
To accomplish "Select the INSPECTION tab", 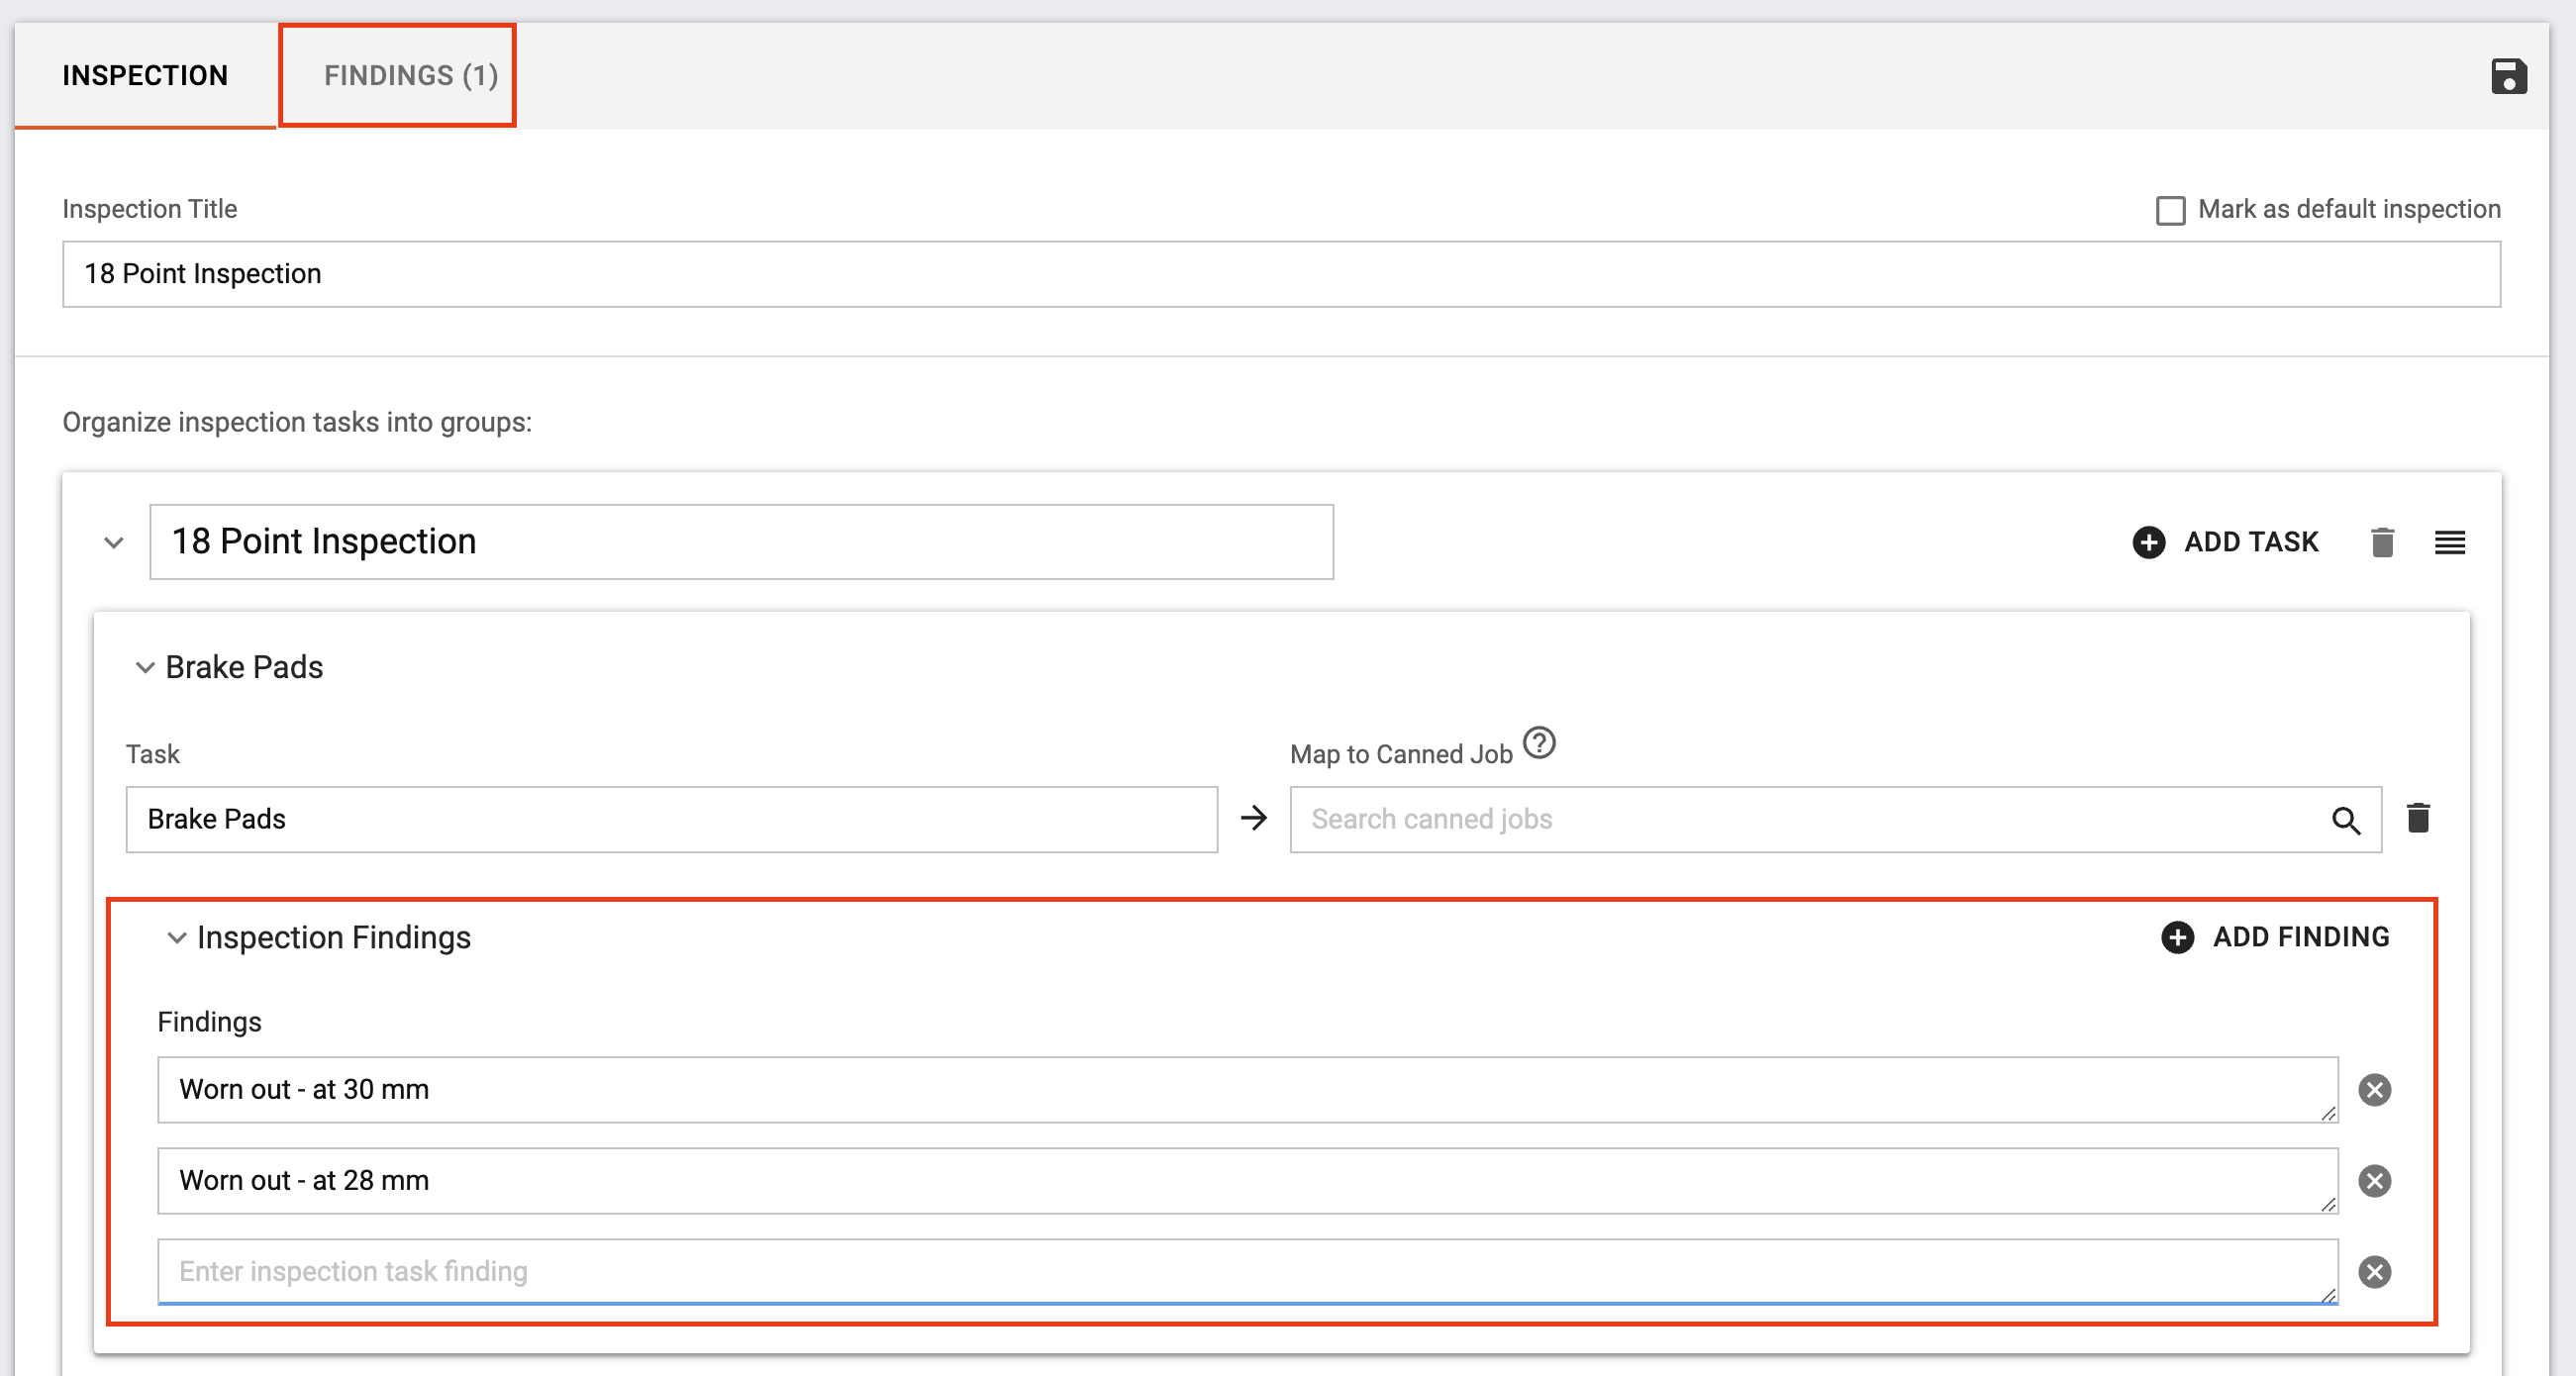I will (145, 76).
